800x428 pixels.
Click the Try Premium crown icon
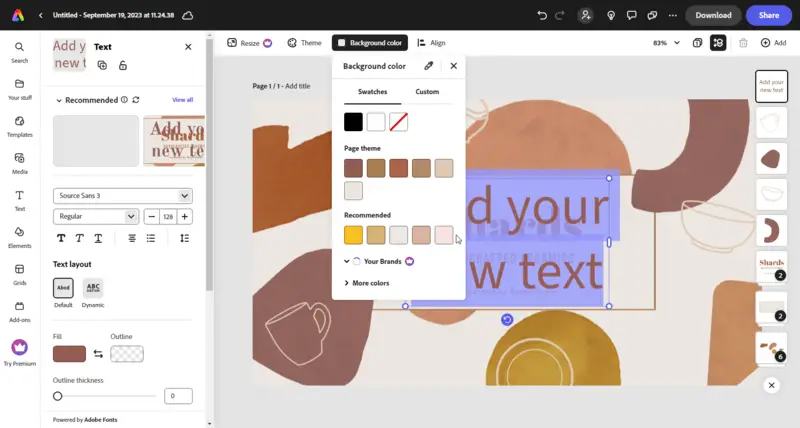19,347
